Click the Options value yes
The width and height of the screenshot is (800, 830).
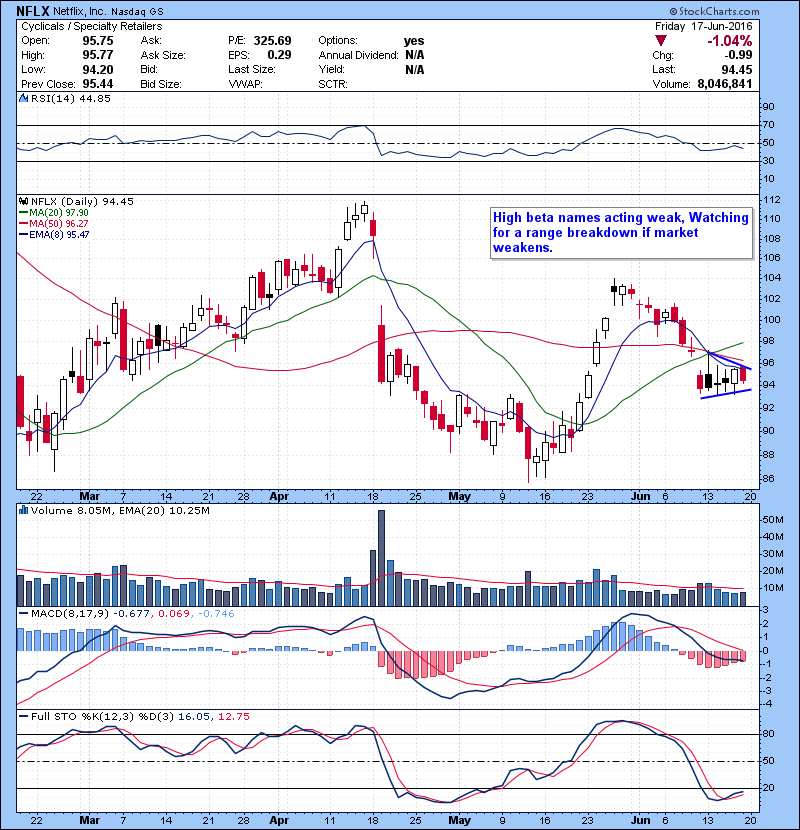(x=414, y=41)
